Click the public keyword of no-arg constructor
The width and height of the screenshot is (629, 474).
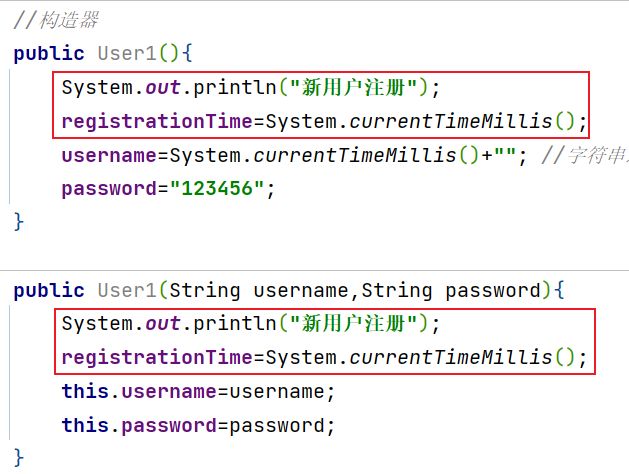(49, 54)
